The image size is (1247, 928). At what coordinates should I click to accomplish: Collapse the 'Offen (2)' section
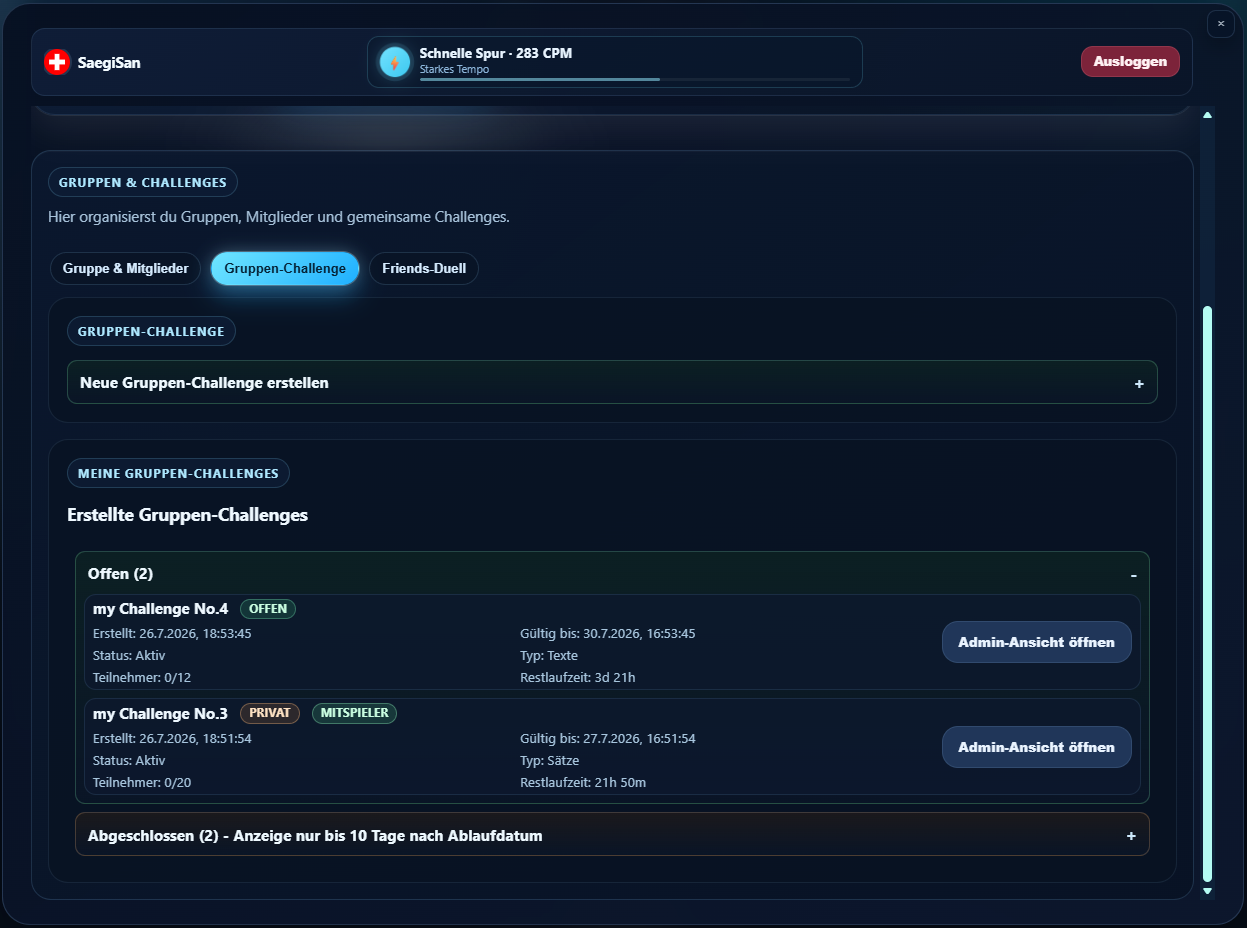612,574
